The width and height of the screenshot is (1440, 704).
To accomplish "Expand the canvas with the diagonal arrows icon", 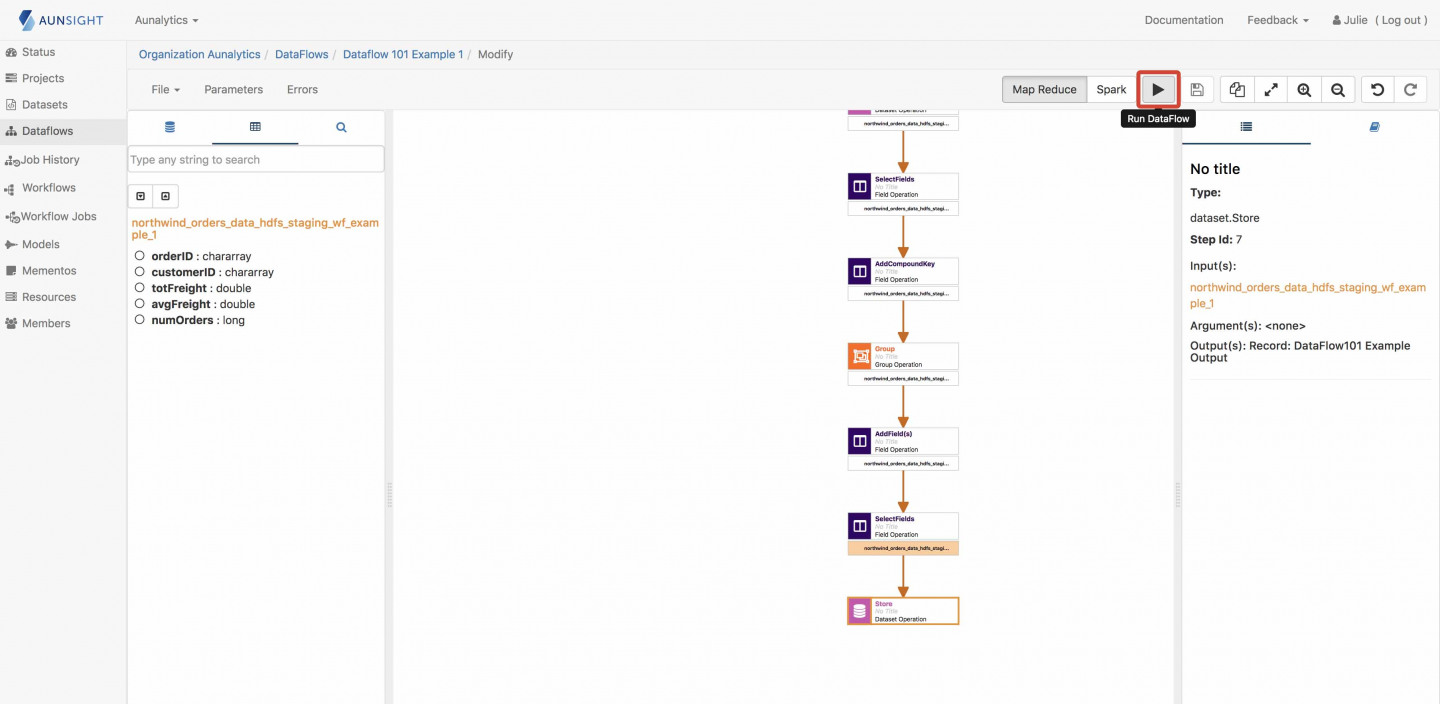I will 1271,89.
